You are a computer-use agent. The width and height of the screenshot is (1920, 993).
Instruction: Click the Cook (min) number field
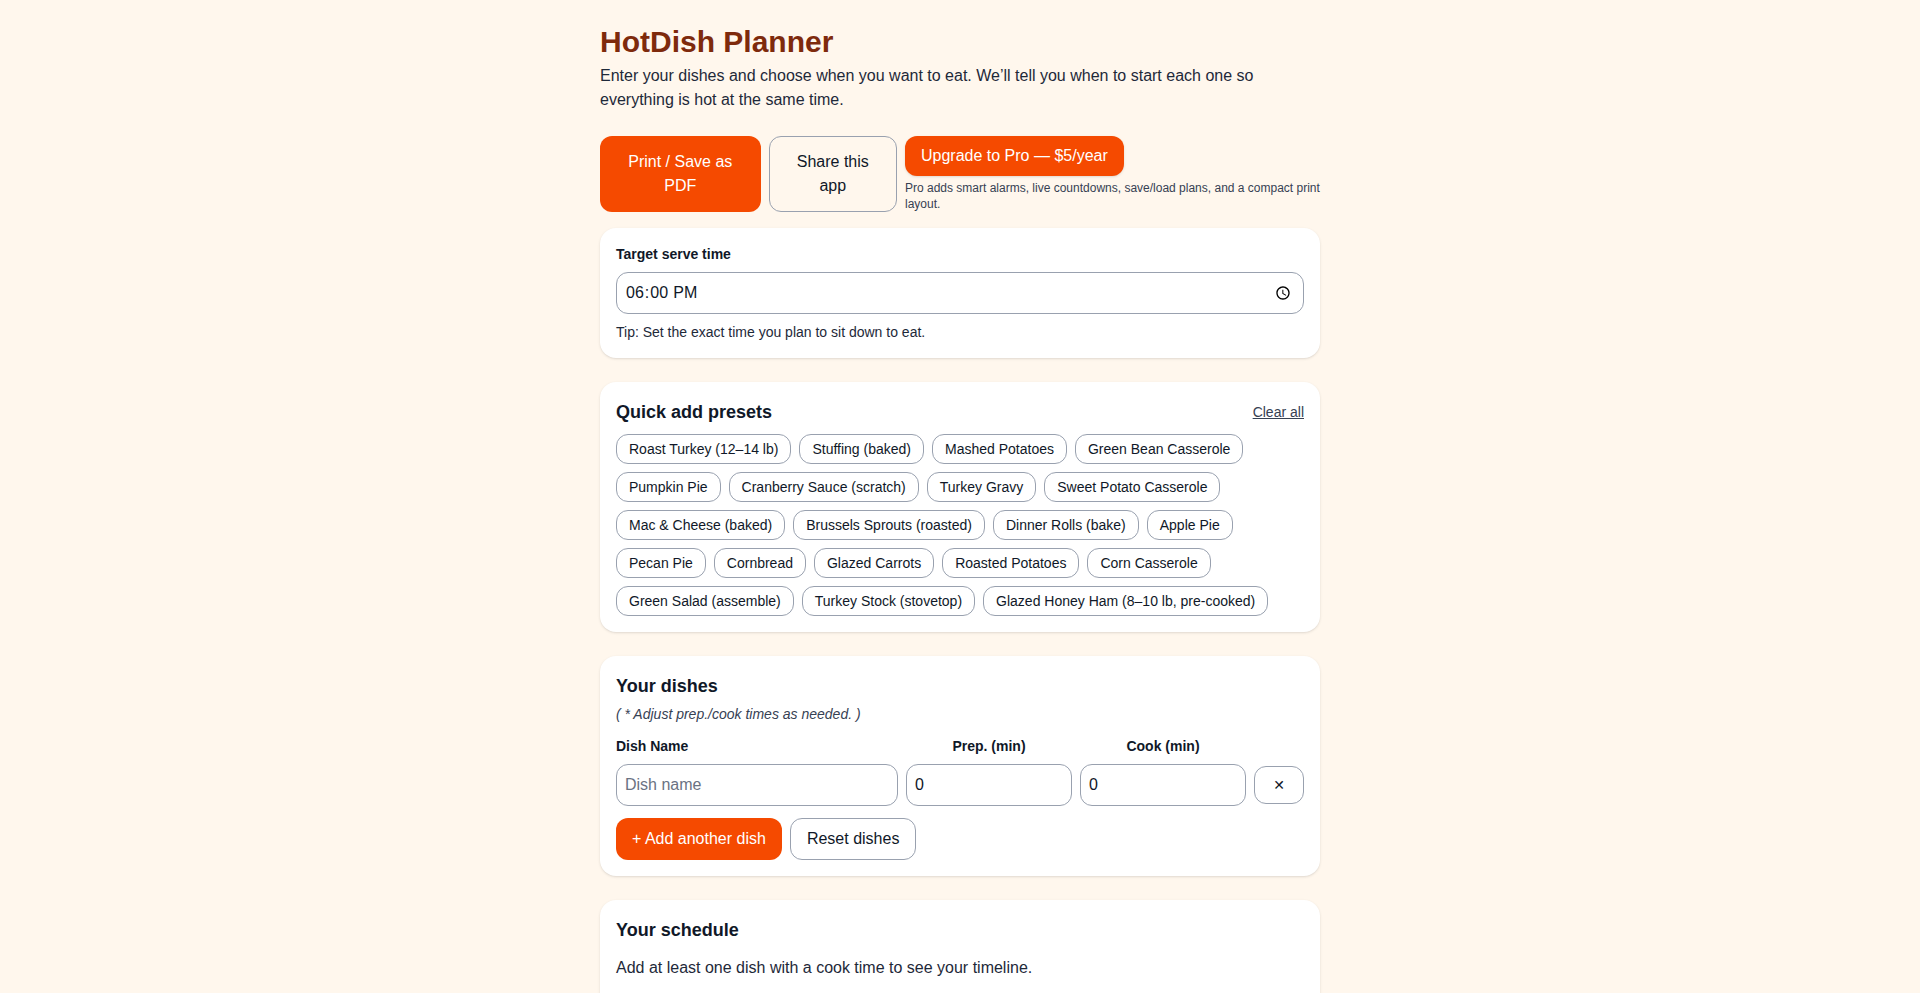pyautogui.click(x=1162, y=785)
